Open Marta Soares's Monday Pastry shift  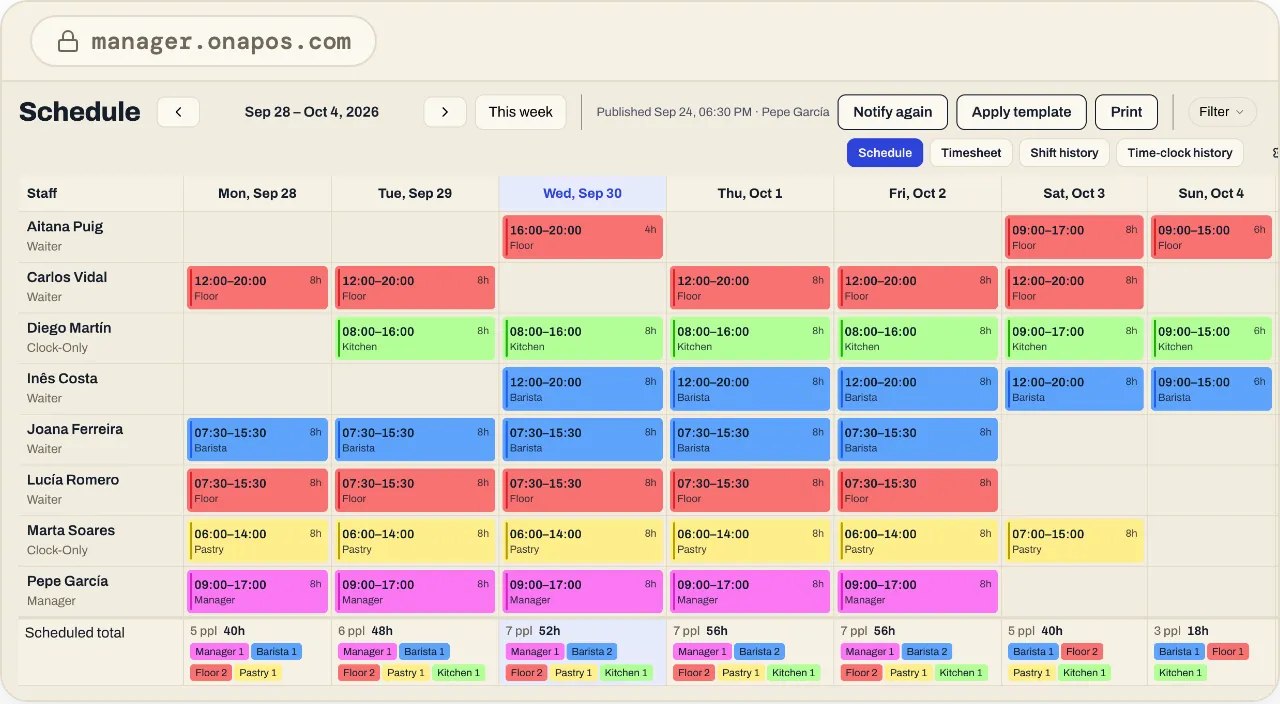(x=257, y=541)
